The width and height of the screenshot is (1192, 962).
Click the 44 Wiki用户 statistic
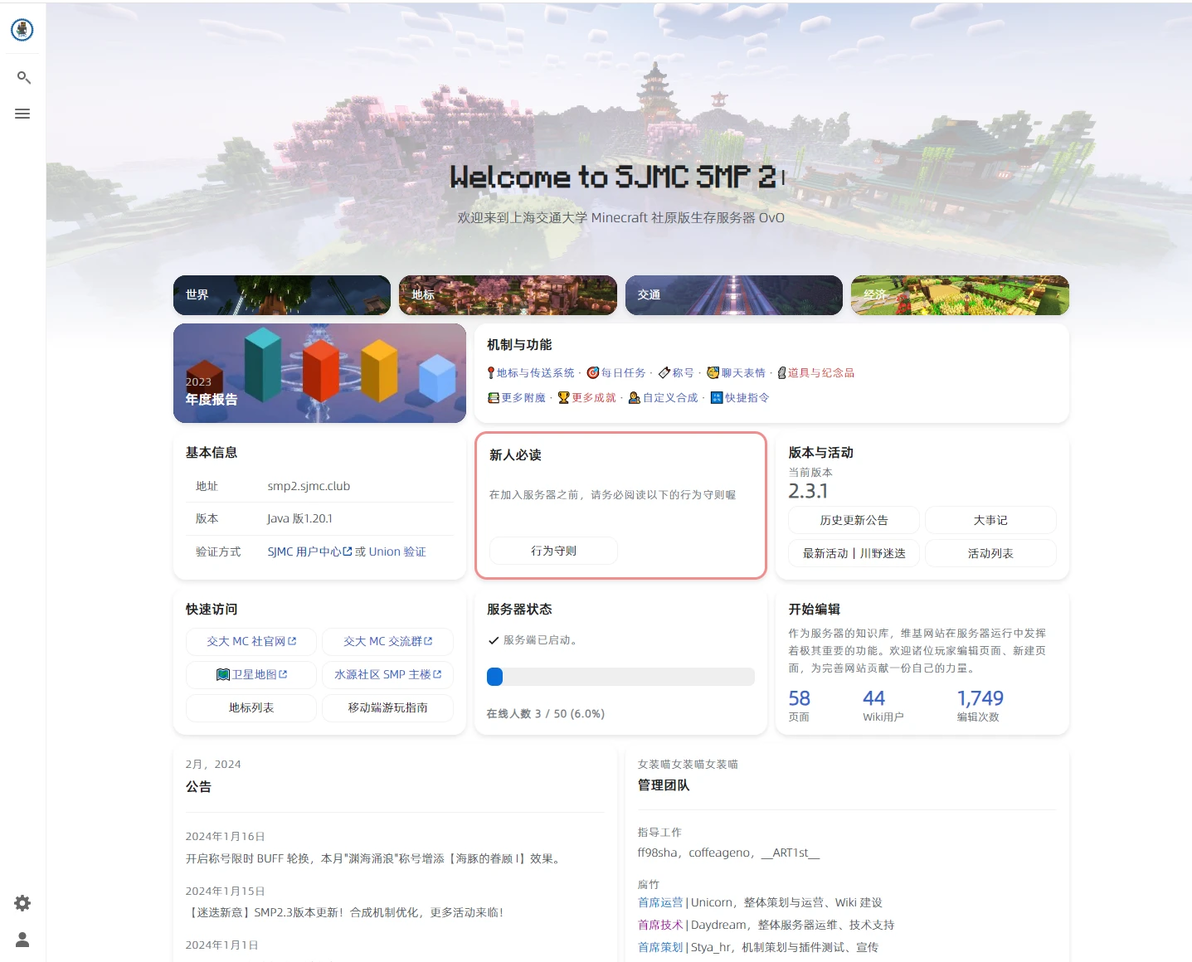[x=883, y=706]
